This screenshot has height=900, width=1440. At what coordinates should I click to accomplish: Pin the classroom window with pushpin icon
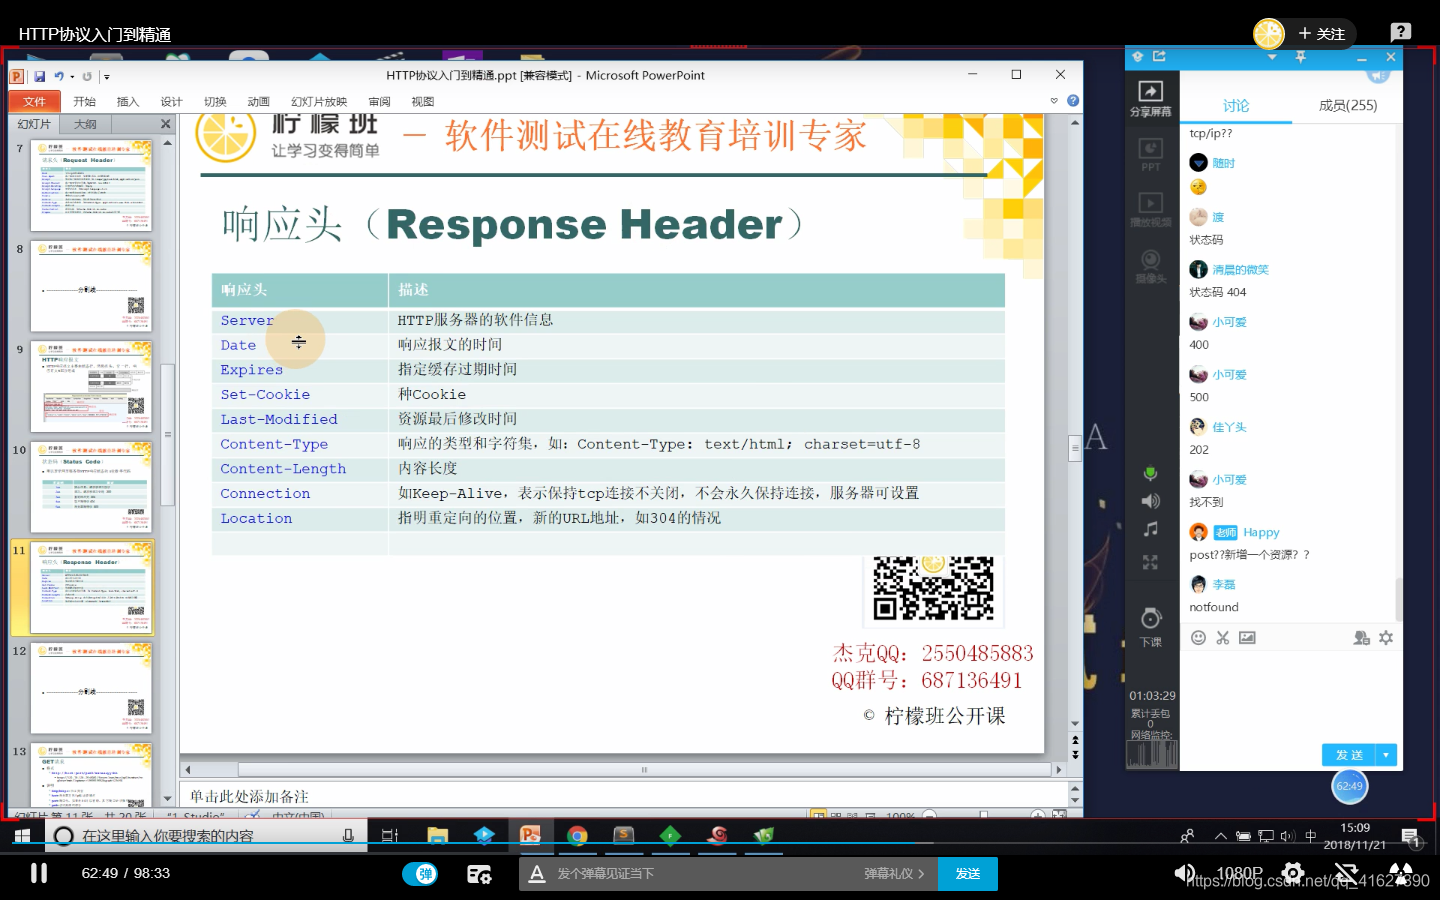tap(1301, 57)
